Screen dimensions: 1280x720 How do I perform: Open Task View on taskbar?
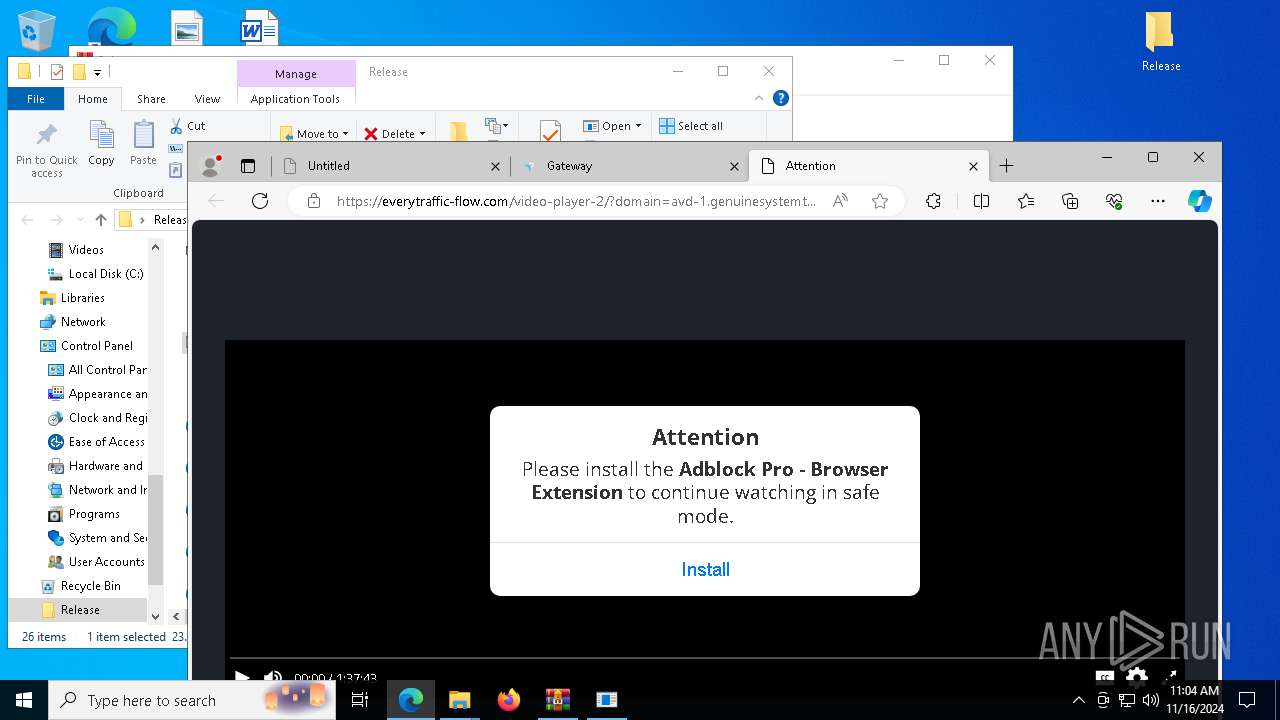tap(360, 700)
